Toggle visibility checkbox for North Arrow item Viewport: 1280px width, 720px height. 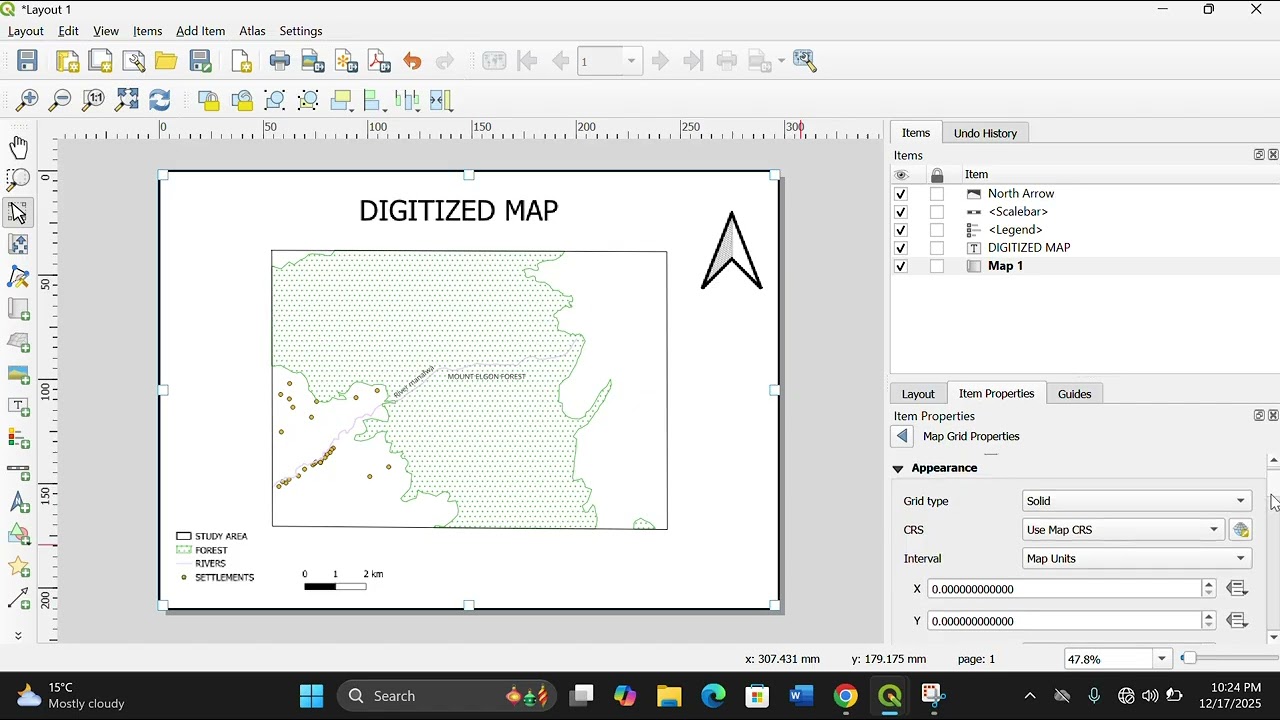tap(901, 194)
